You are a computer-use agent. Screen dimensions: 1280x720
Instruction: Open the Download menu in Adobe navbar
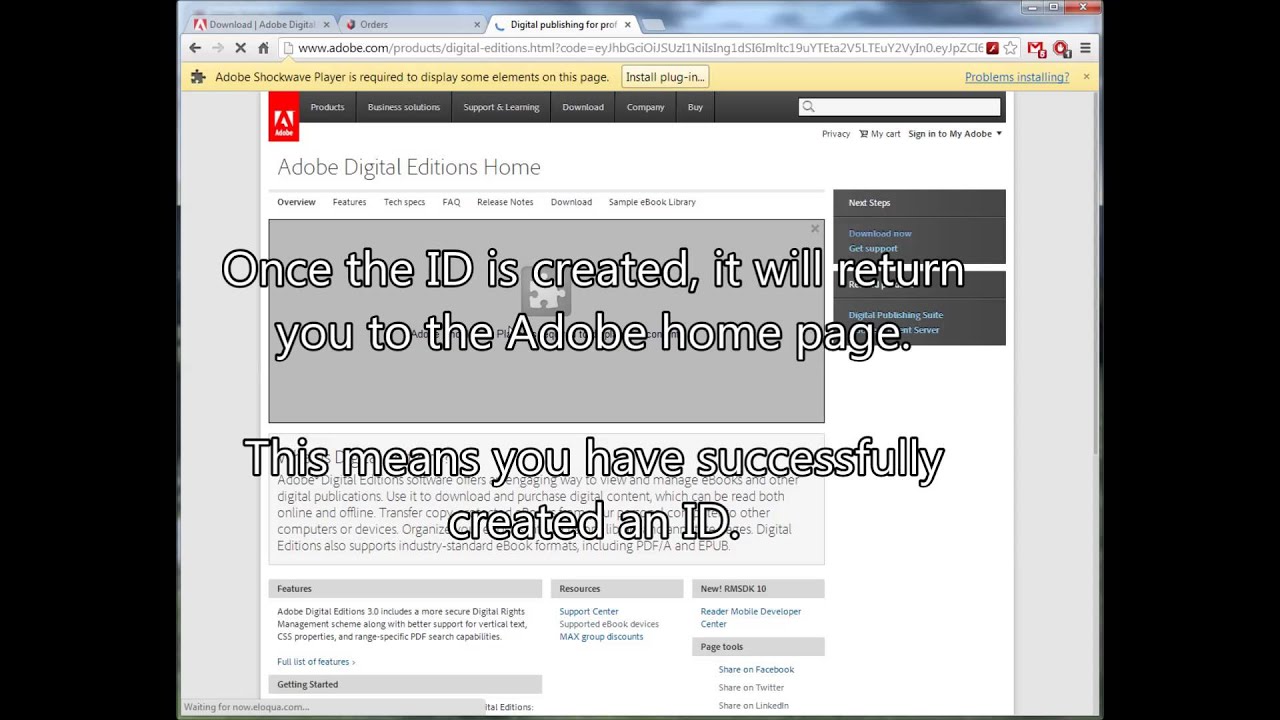pos(583,107)
